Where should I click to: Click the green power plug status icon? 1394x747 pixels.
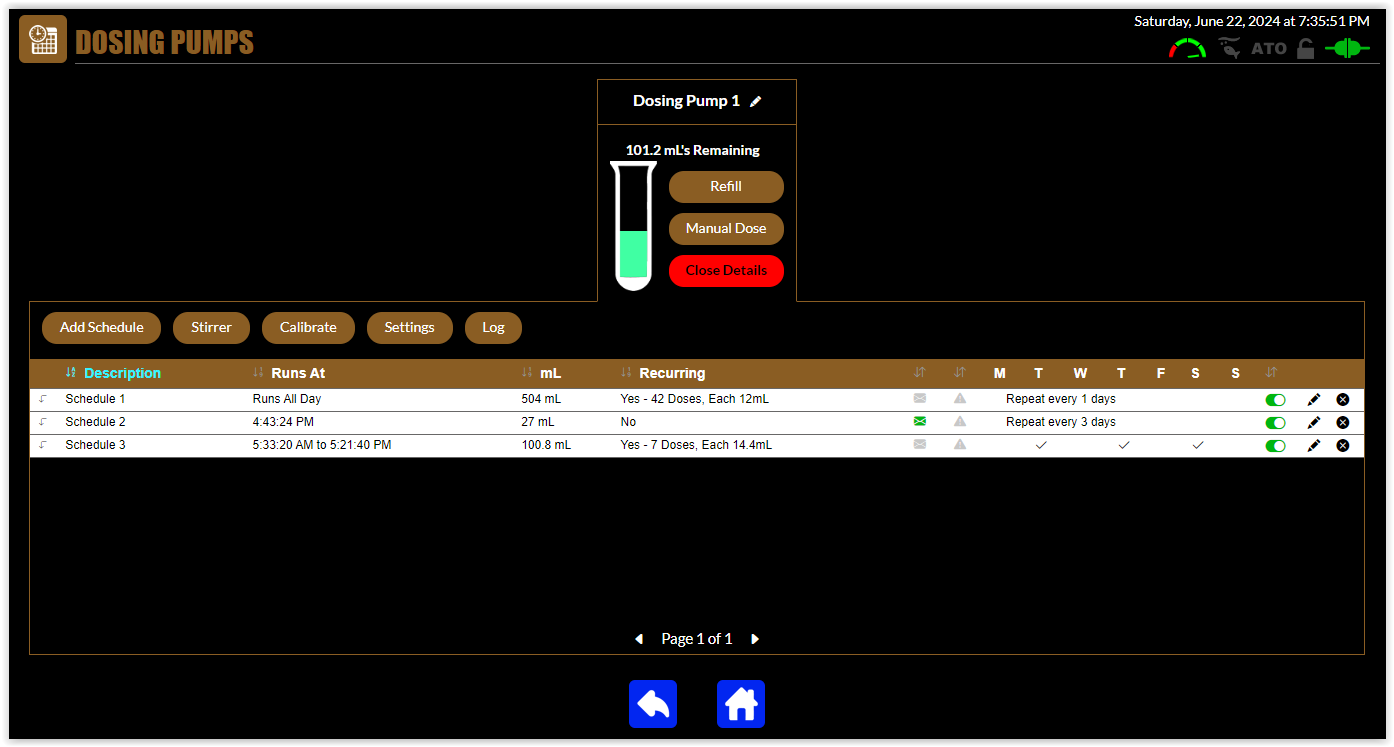pos(1346,48)
